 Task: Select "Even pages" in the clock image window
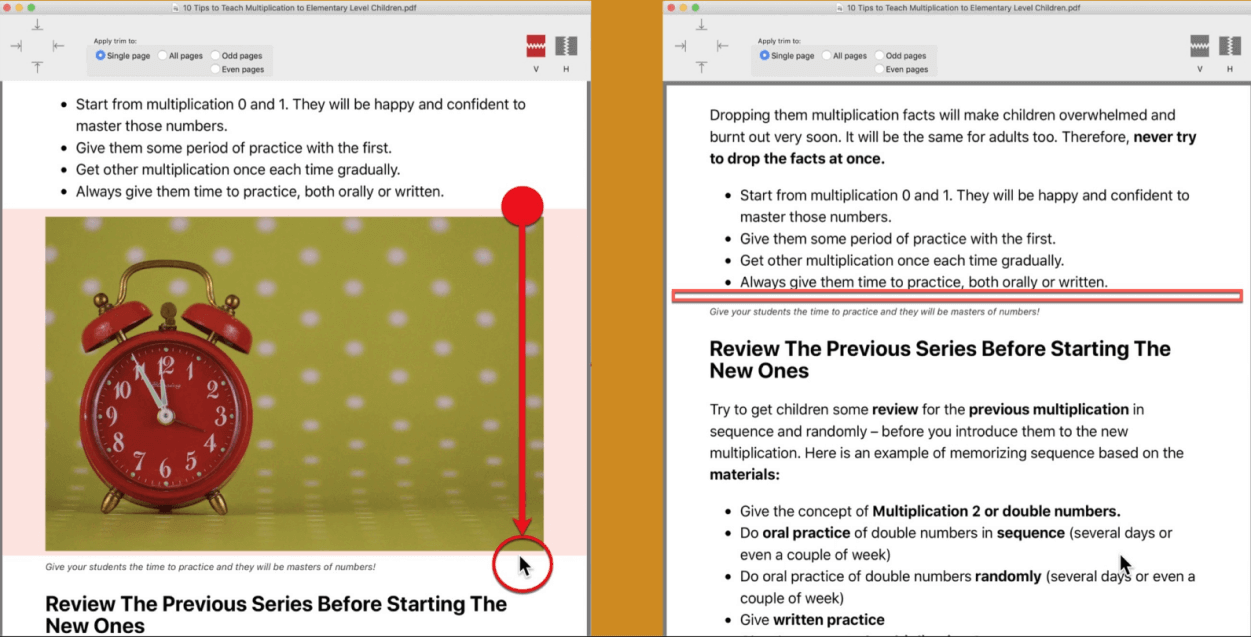(216, 70)
